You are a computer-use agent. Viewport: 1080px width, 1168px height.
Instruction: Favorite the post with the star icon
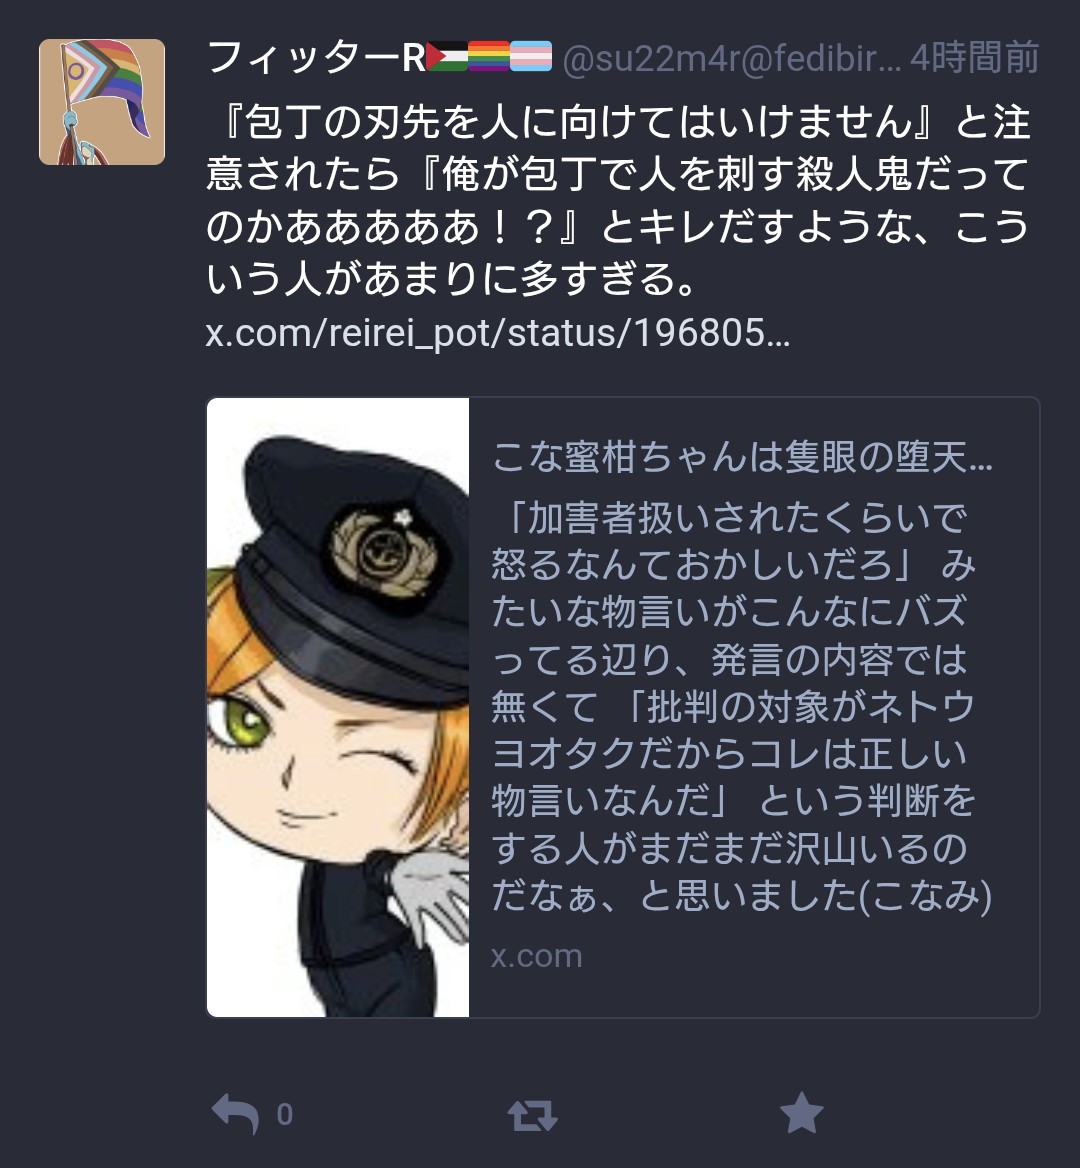[x=801, y=1114]
